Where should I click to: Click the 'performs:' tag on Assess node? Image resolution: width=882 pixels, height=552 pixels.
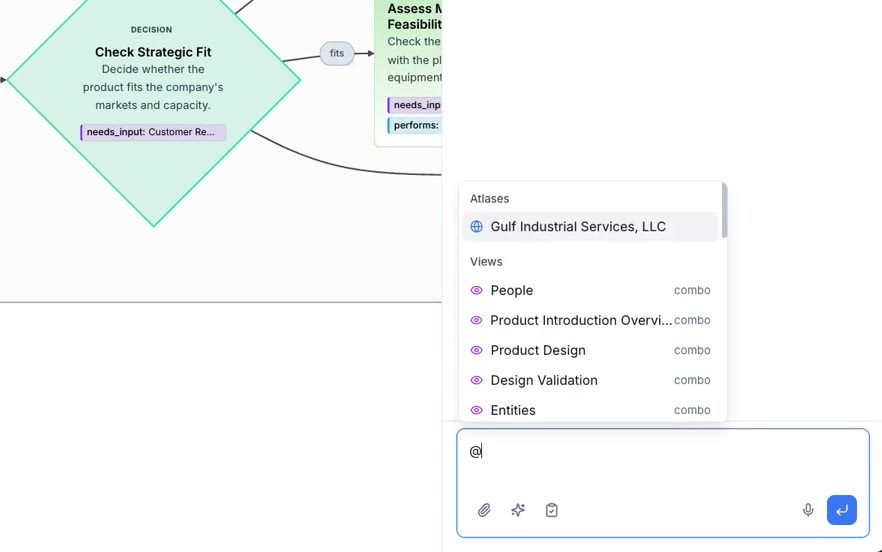415,125
